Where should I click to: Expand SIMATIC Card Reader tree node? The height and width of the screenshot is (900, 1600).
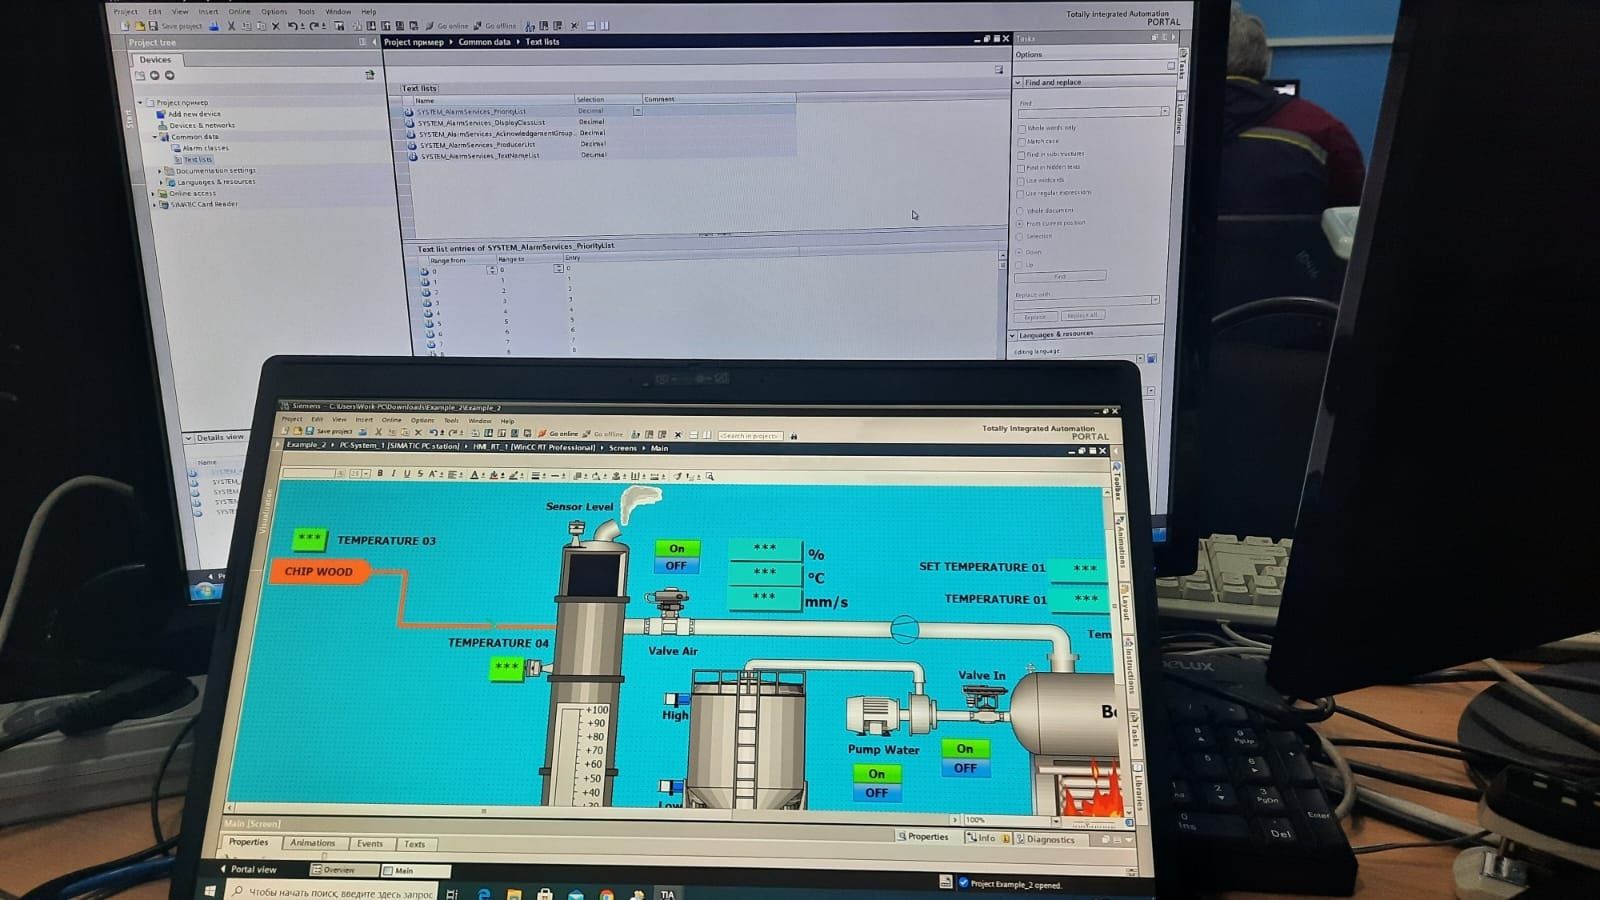click(x=154, y=204)
